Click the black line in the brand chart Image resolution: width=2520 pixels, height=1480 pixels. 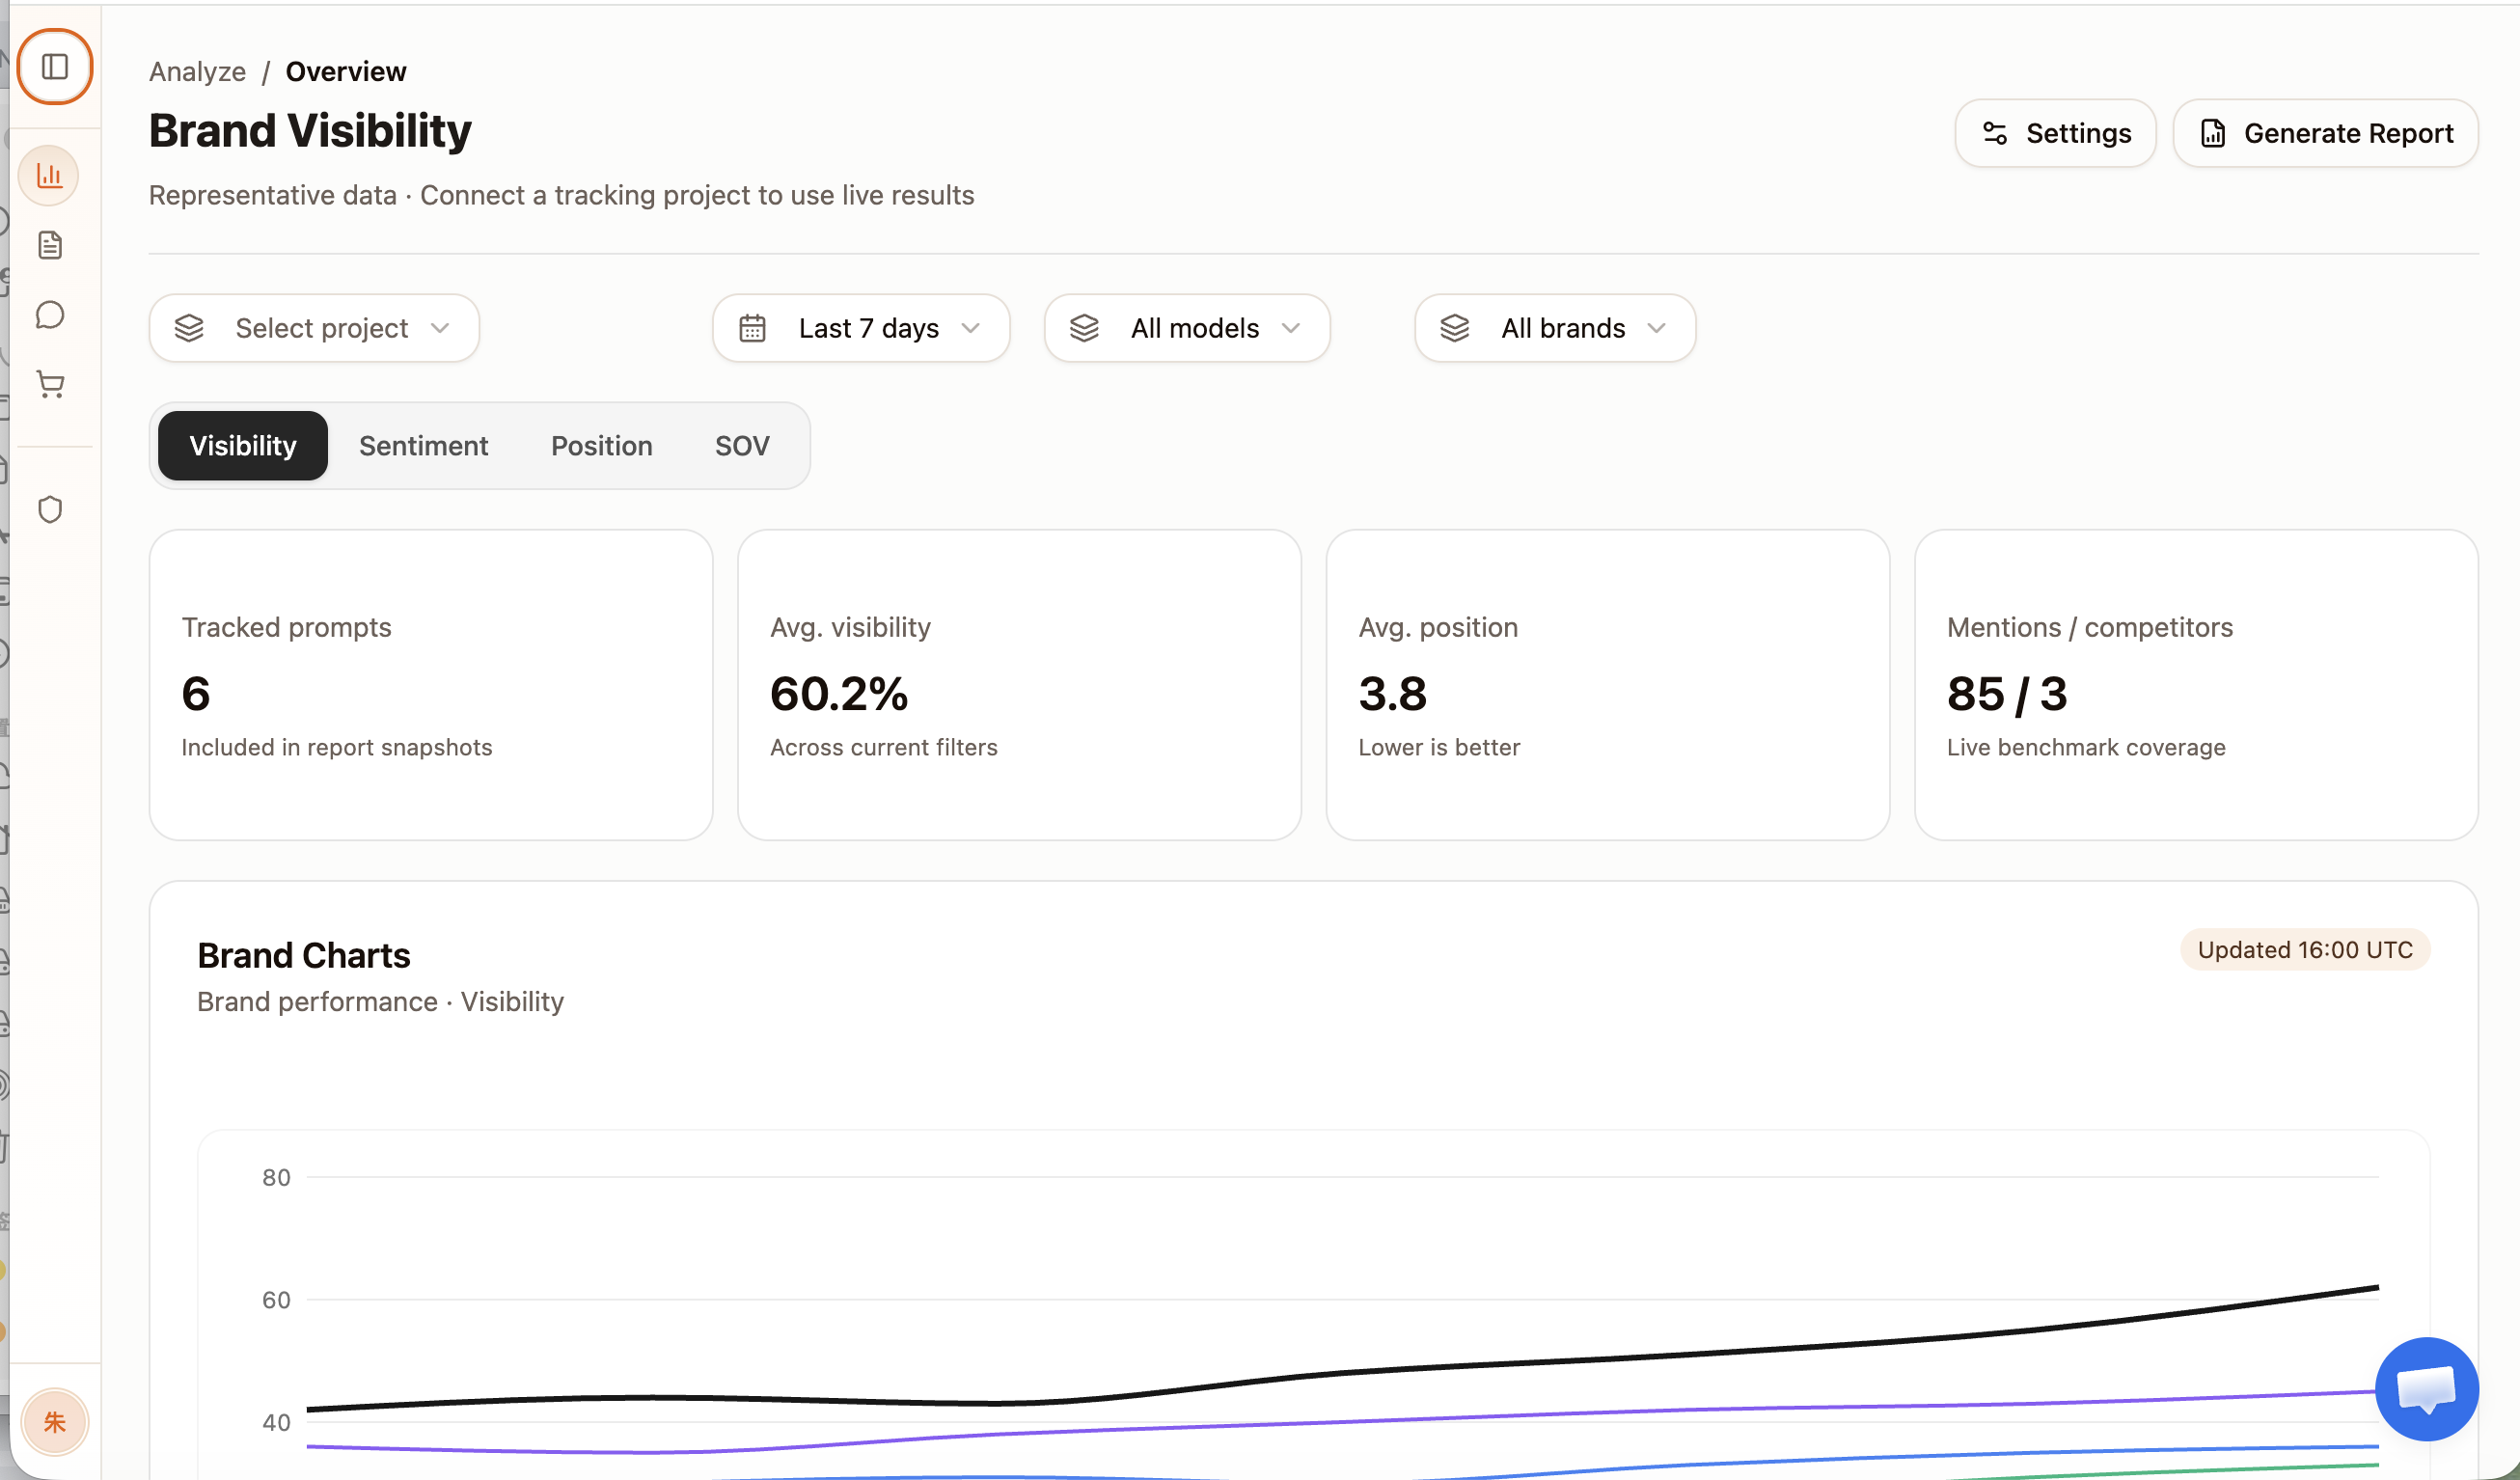coord(1342,1373)
